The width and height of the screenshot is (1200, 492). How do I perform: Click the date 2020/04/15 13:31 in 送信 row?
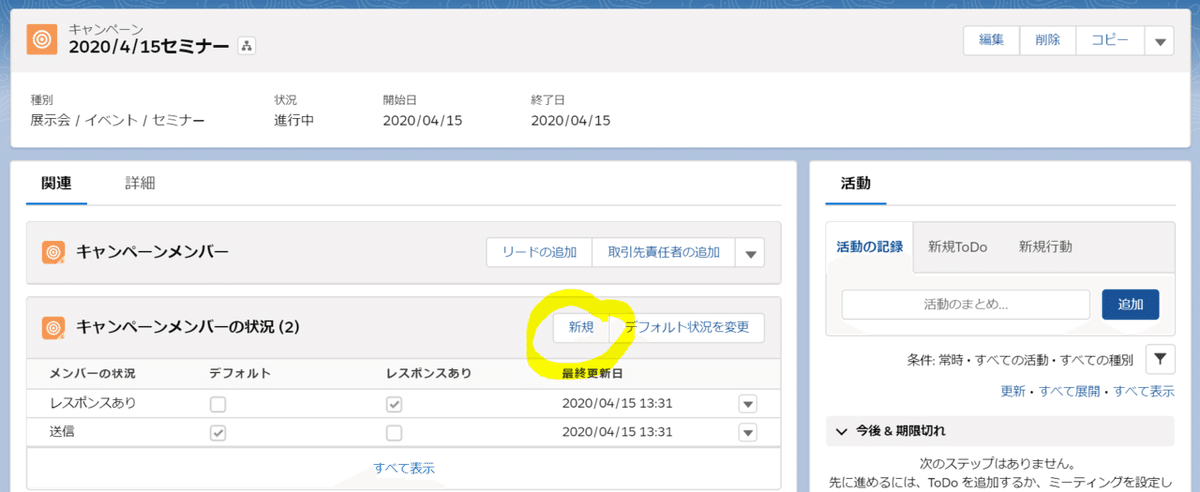617,433
